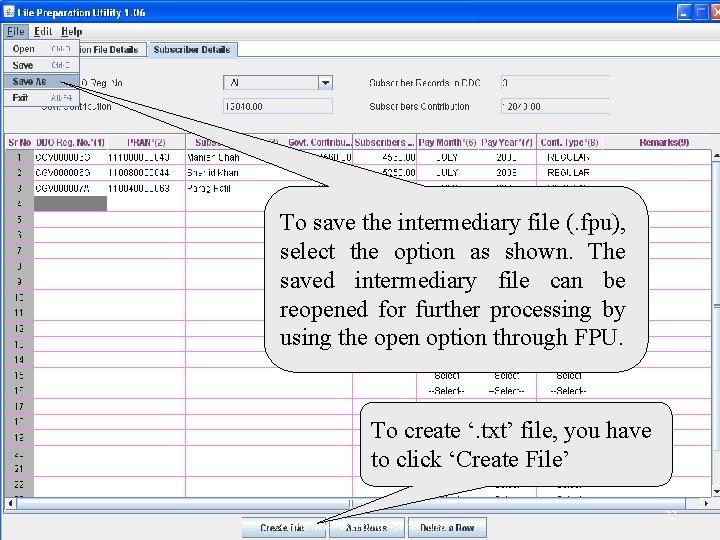Open the File menu
The height and width of the screenshot is (540, 720).
(16, 32)
